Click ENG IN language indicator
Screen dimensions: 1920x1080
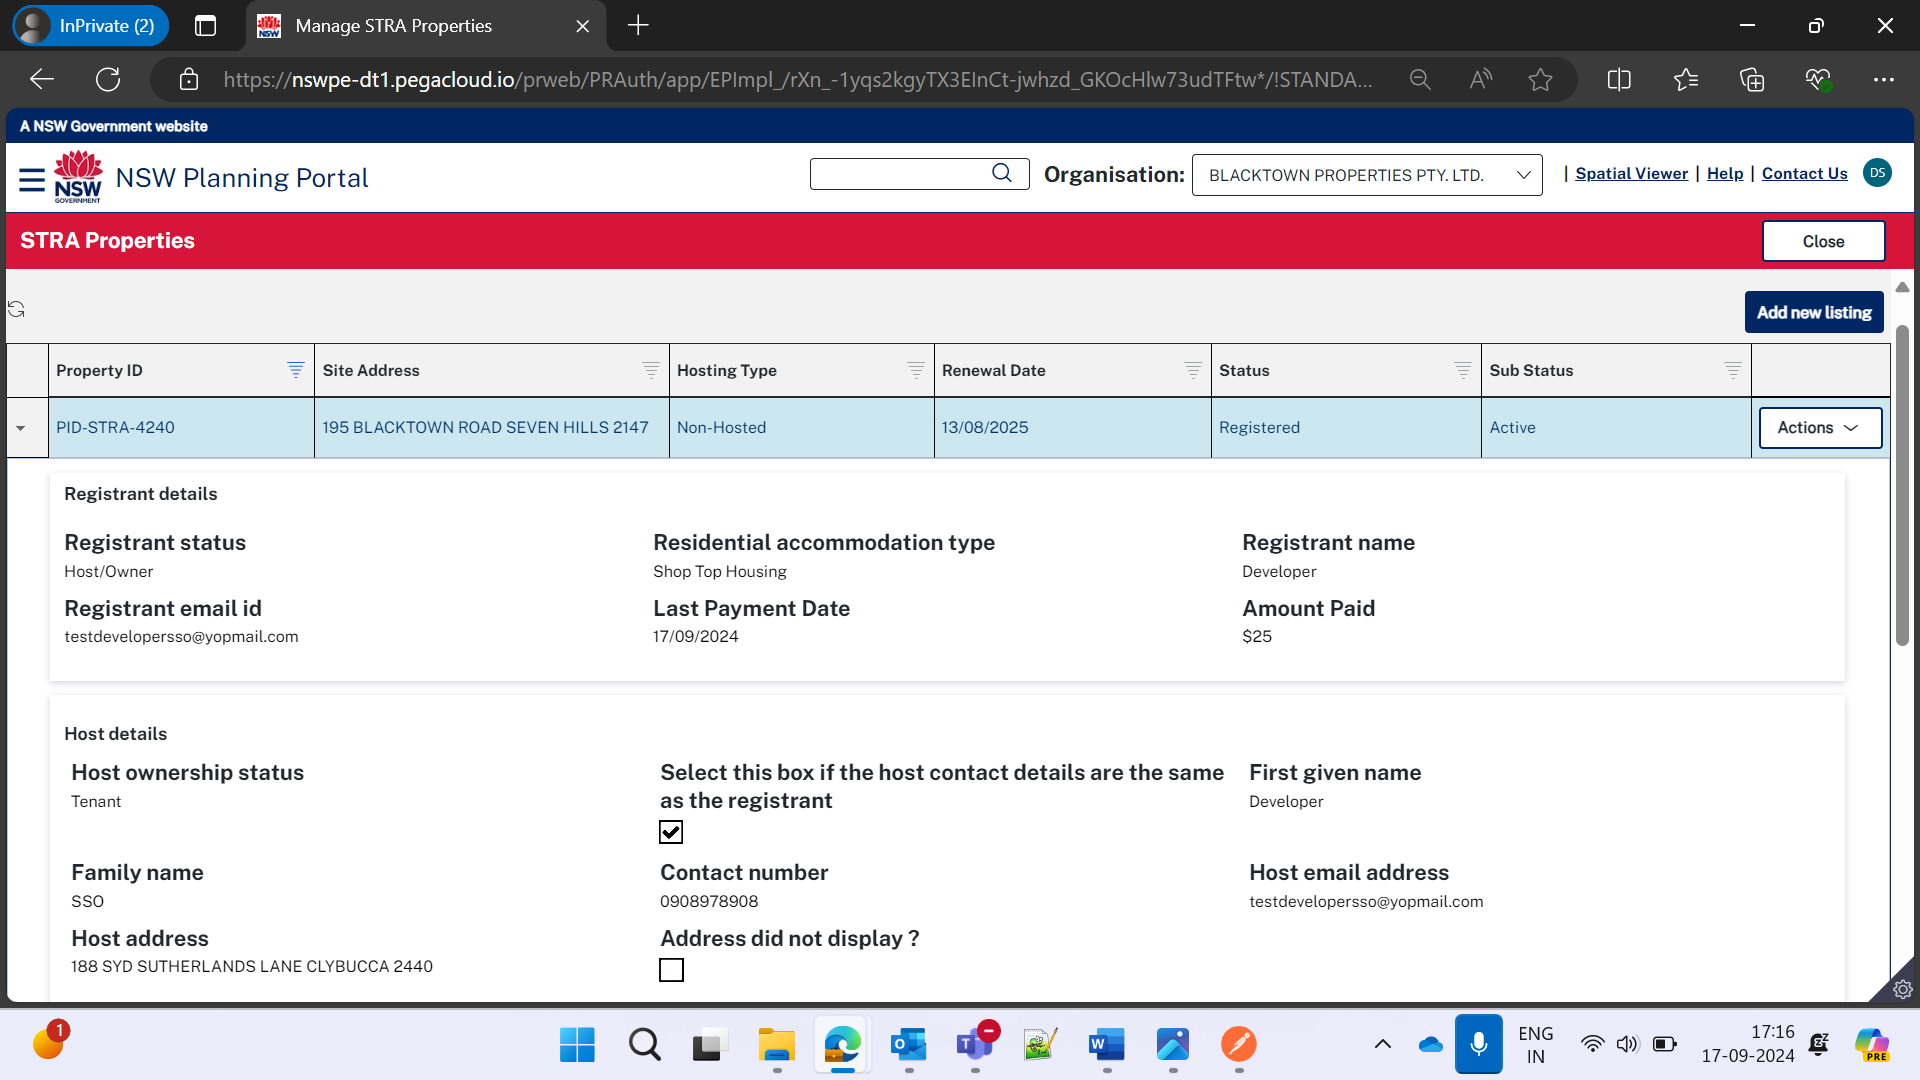(1535, 1044)
